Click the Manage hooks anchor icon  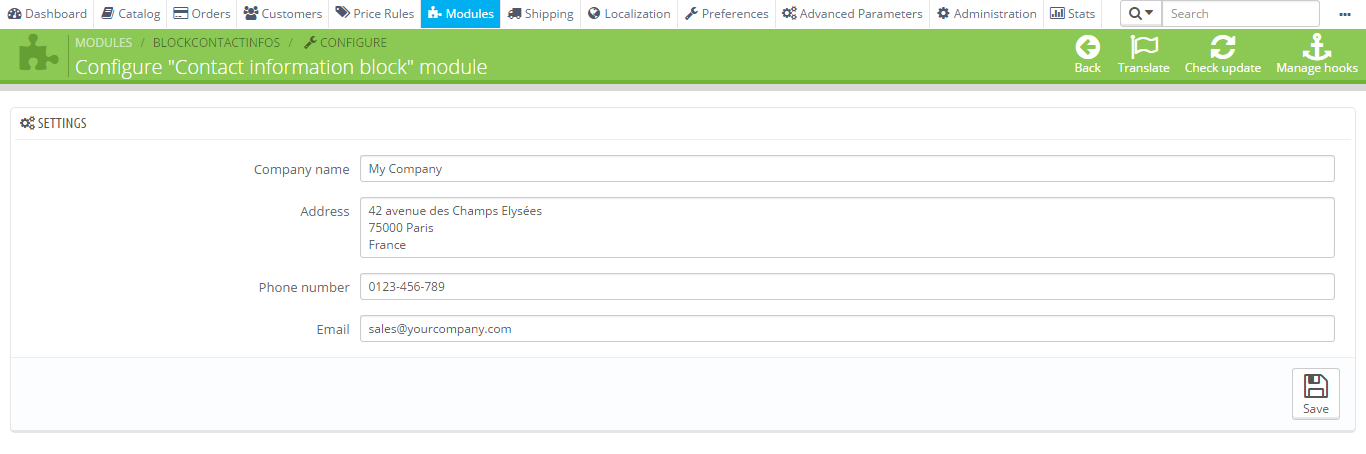(x=1316, y=47)
